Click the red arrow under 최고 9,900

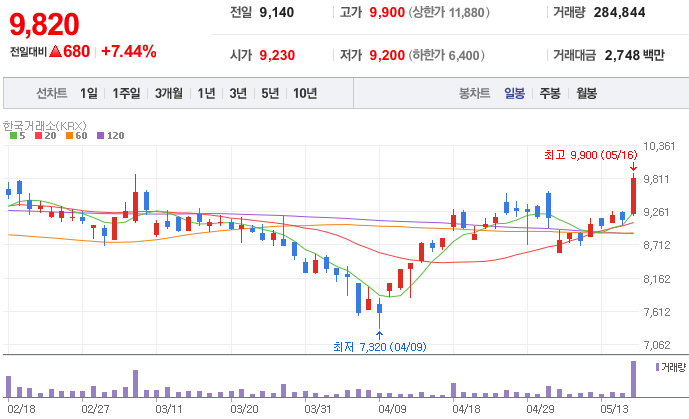[633, 166]
